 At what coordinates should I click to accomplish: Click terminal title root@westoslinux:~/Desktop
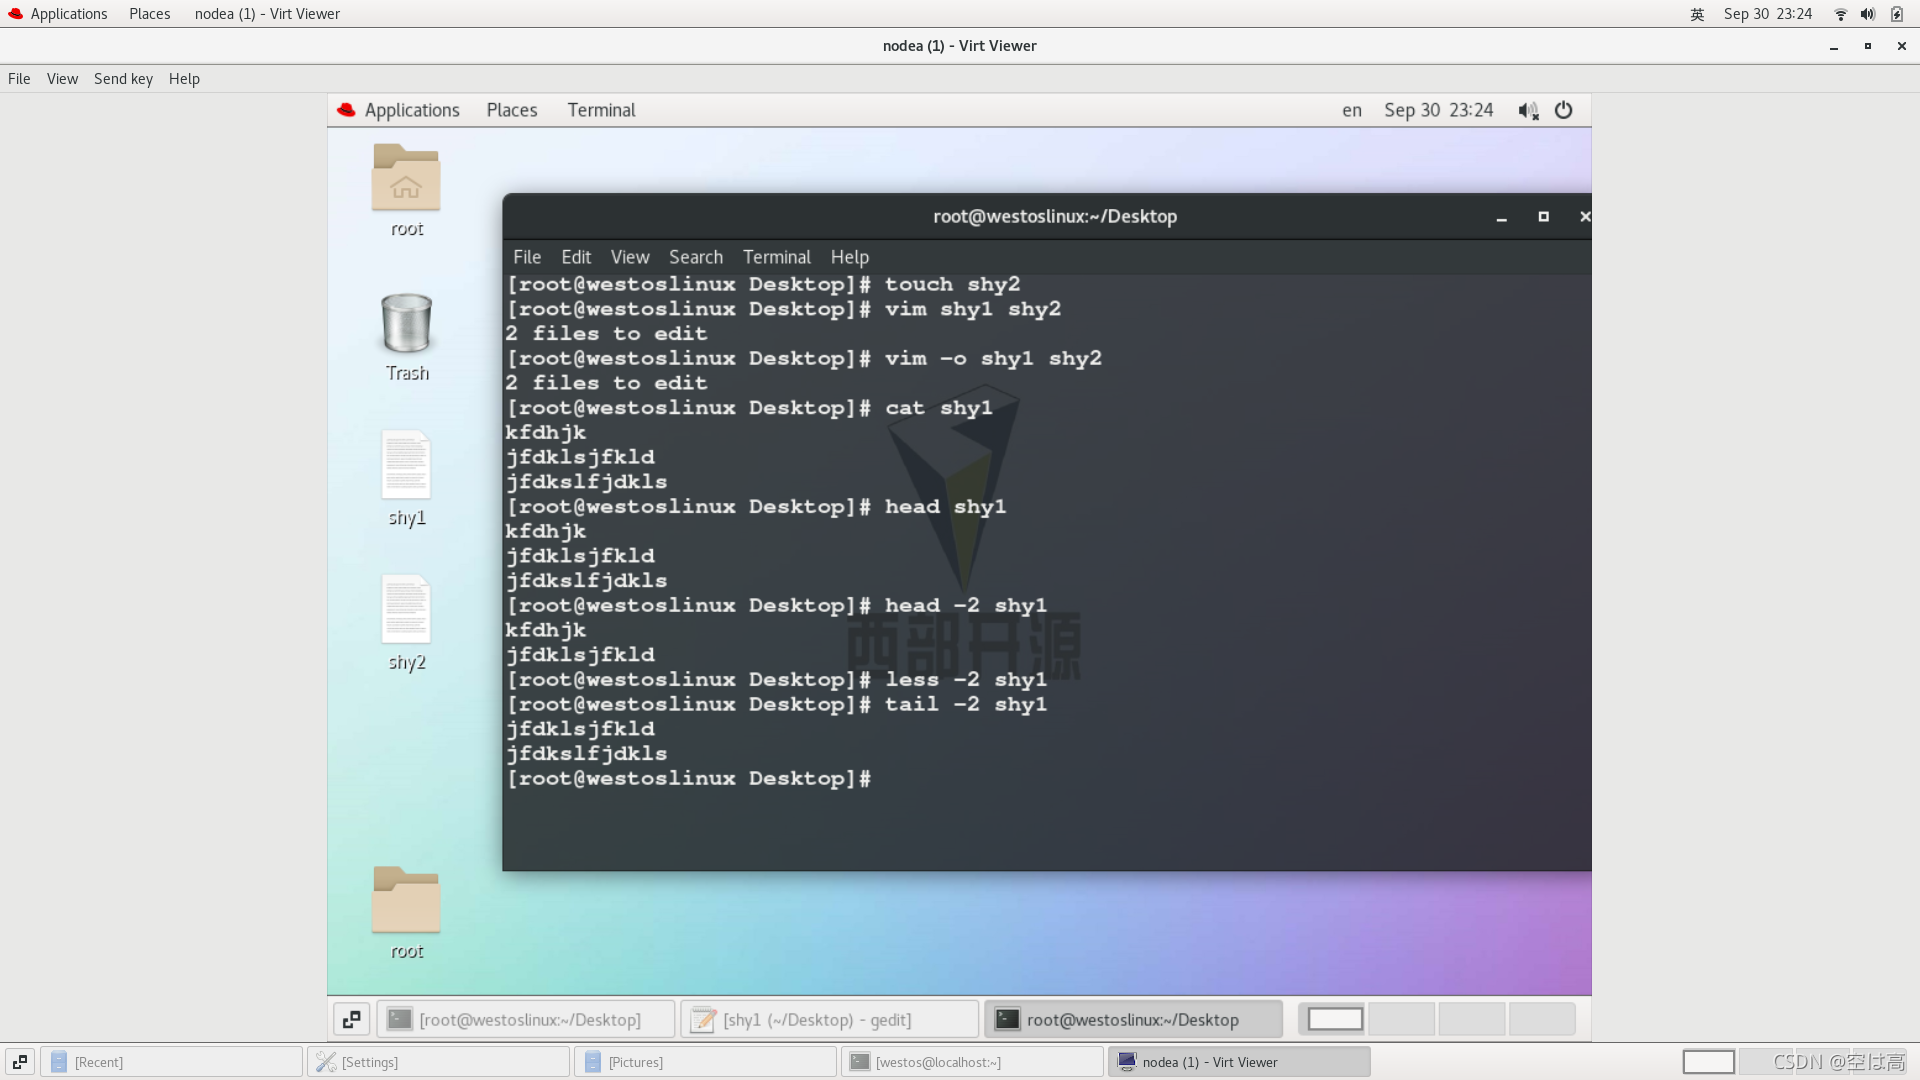point(1055,217)
